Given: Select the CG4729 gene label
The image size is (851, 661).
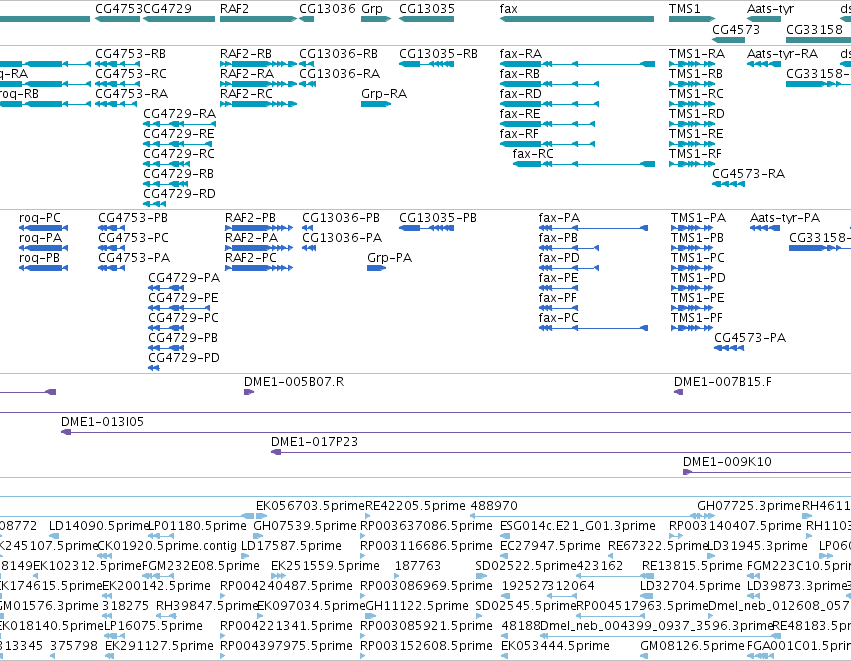Looking at the screenshot, I should click(167, 9).
